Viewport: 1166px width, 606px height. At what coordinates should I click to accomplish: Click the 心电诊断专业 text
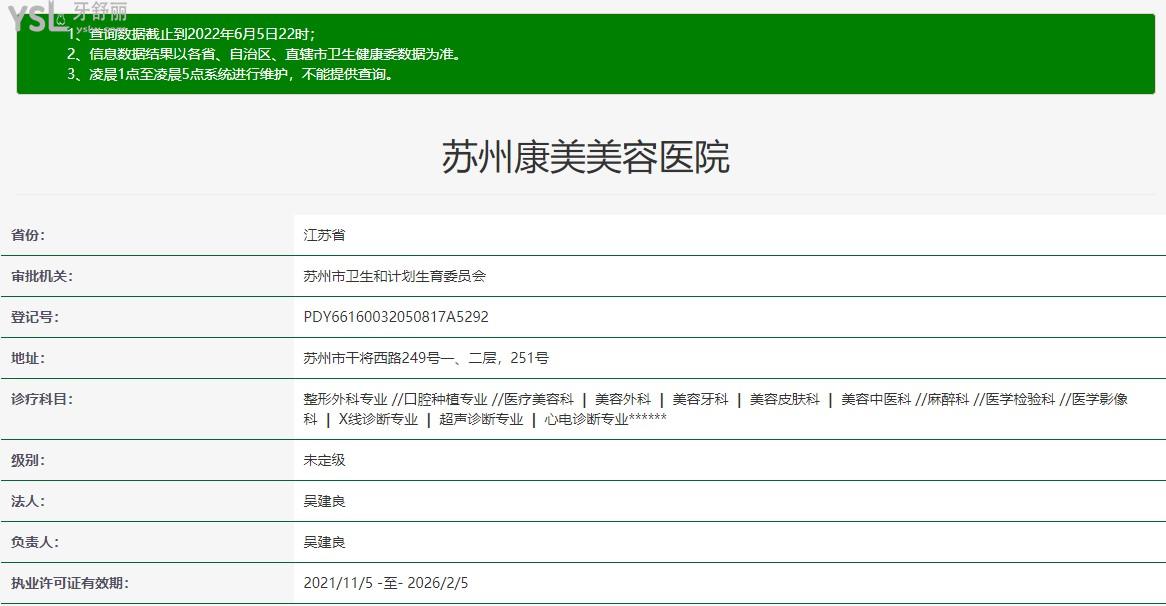coord(586,419)
